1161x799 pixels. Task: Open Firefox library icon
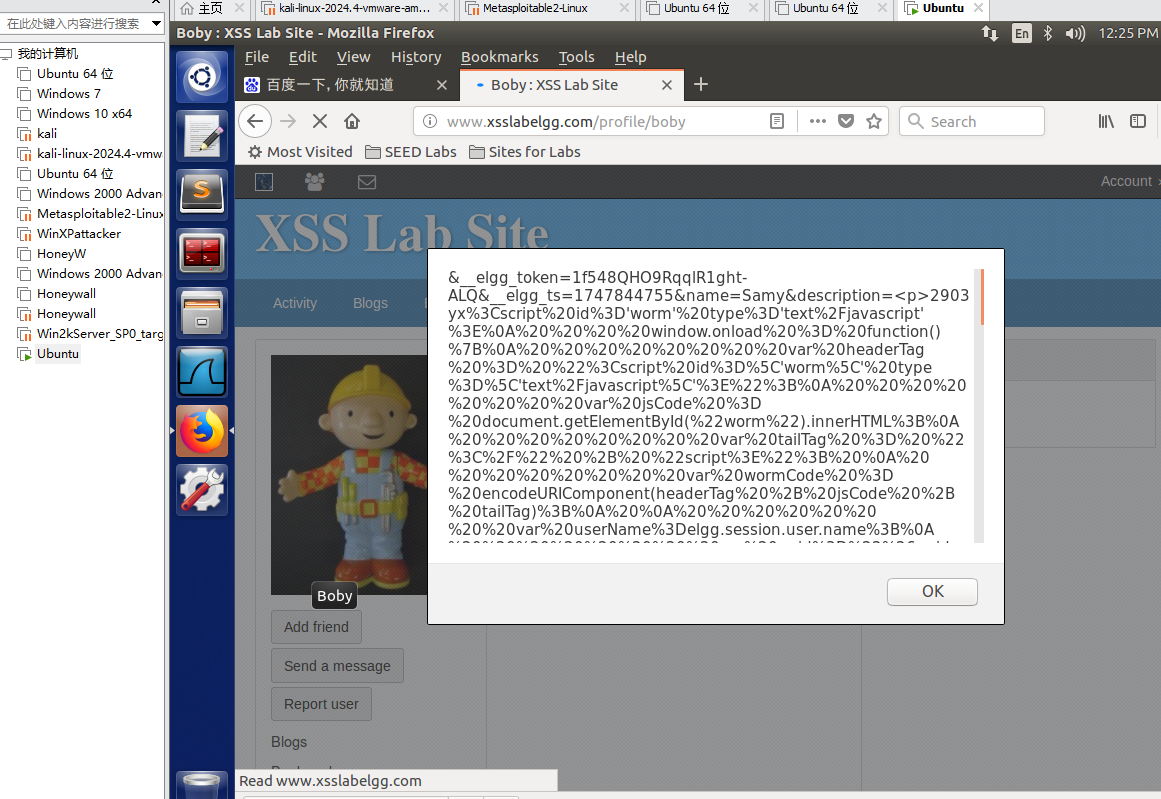pos(1105,121)
